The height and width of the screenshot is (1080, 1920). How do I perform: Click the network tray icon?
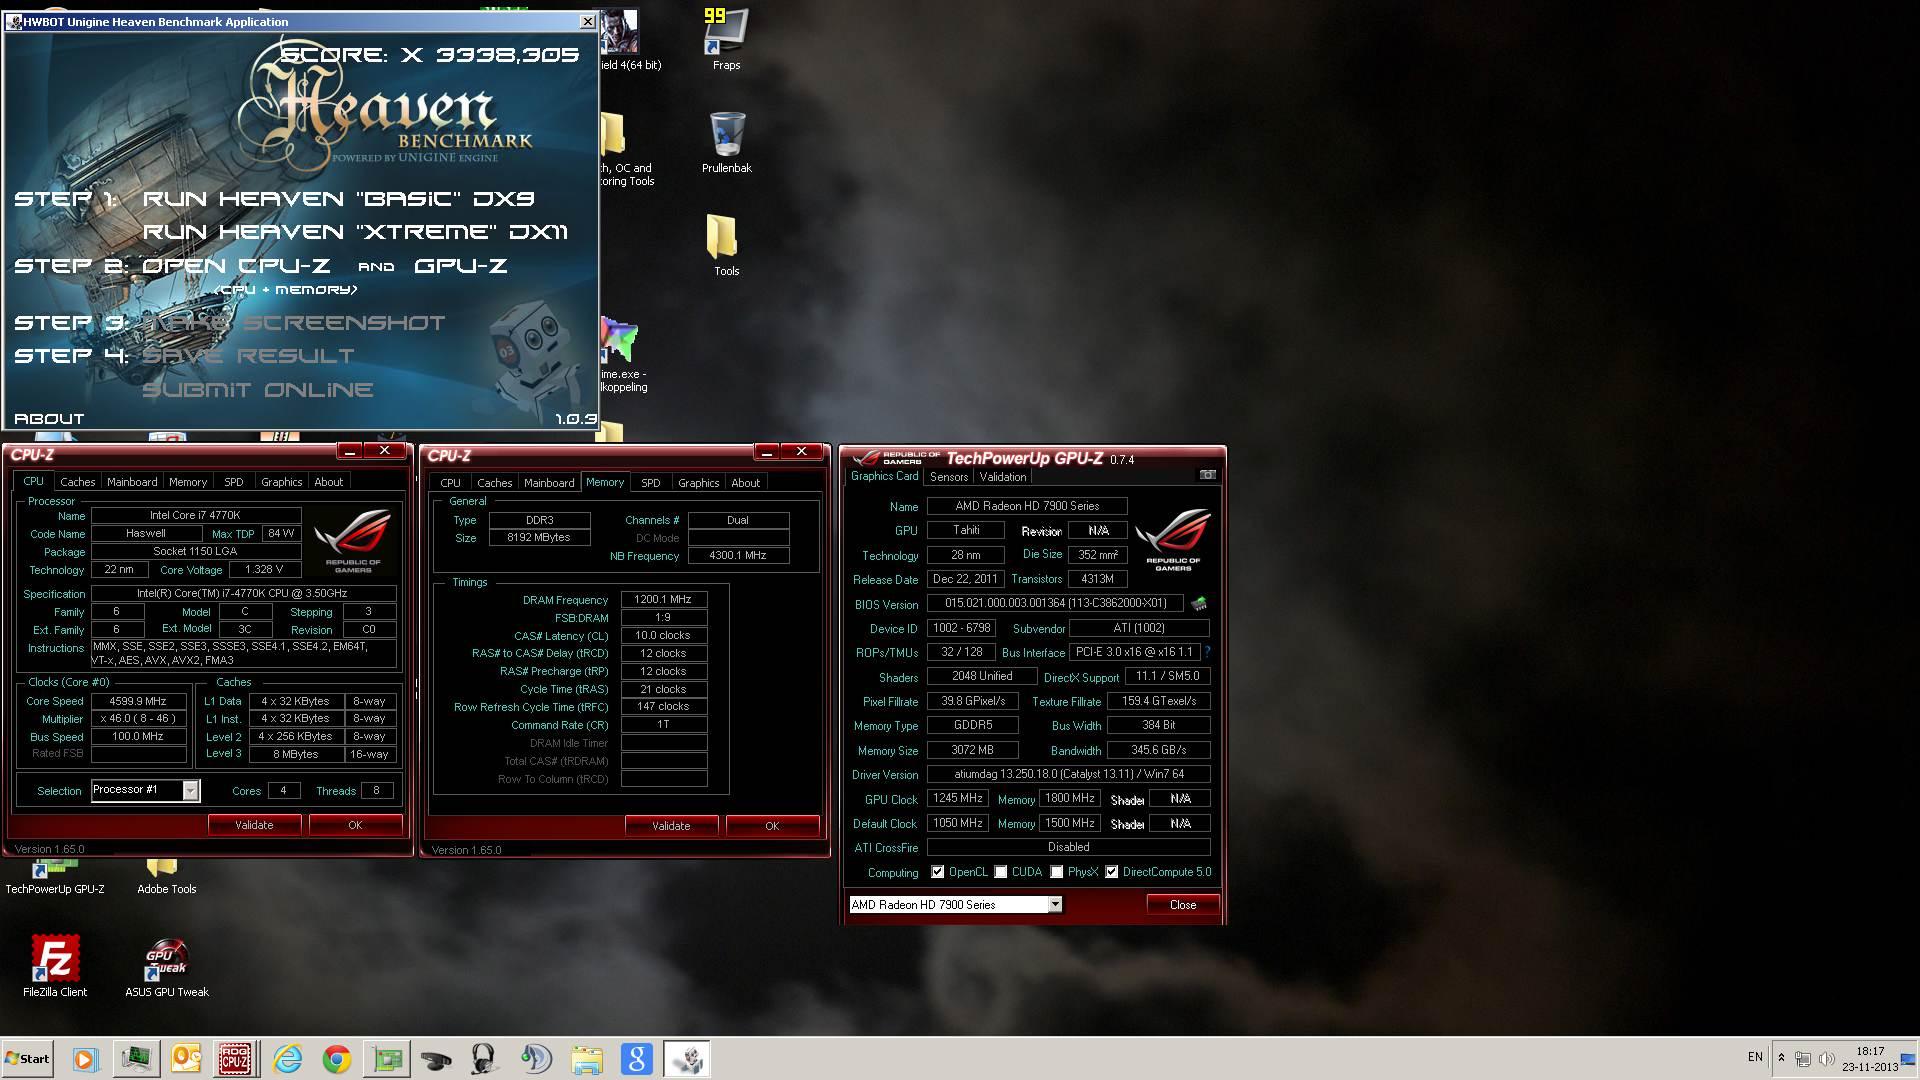tap(1803, 1058)
